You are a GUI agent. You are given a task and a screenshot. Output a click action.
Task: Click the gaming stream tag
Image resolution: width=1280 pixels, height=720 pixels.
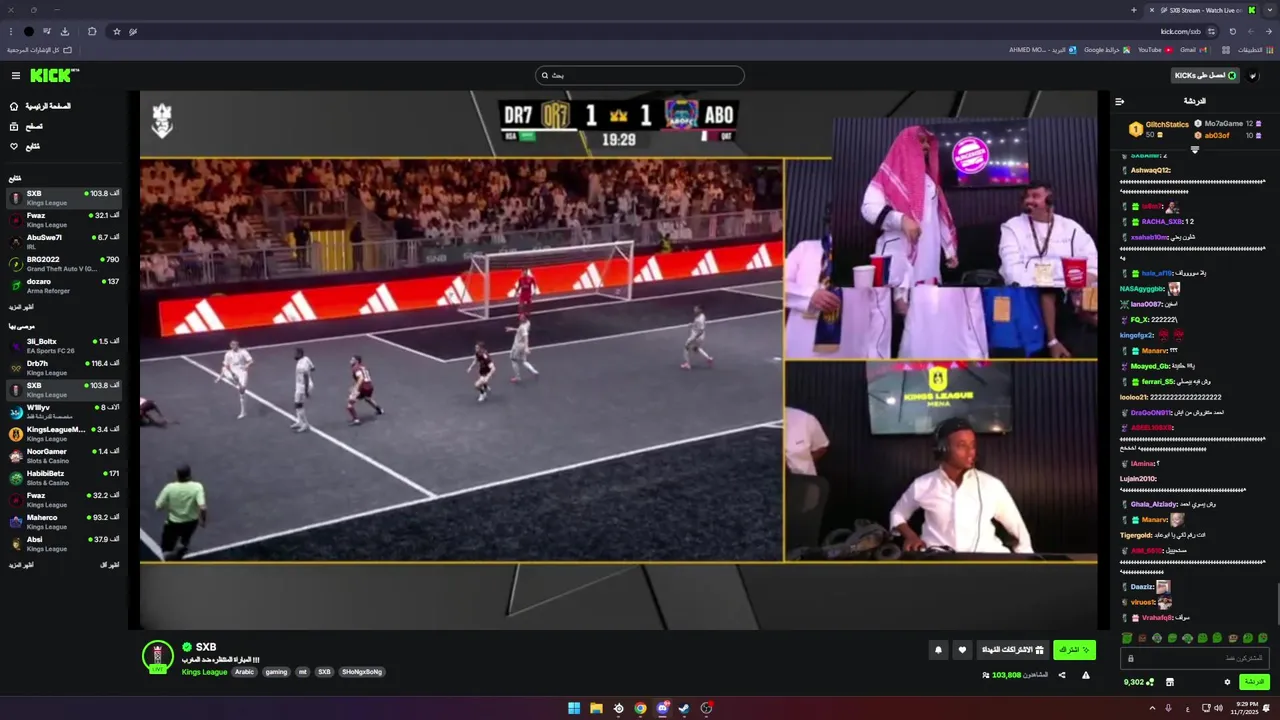(x=276, y=672)
